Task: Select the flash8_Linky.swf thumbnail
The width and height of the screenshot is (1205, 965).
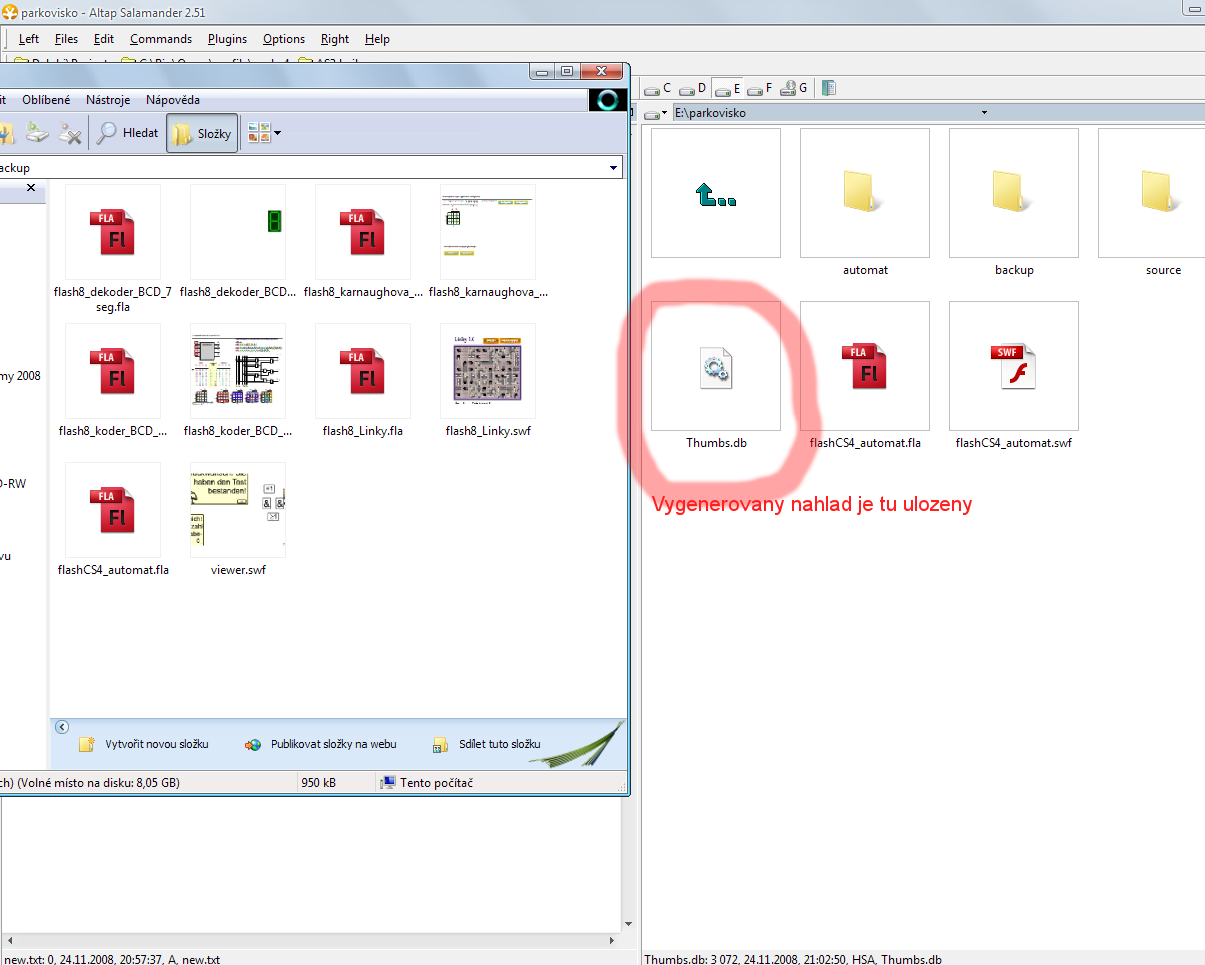Action: pyautogui.click(x=488, y=370)
